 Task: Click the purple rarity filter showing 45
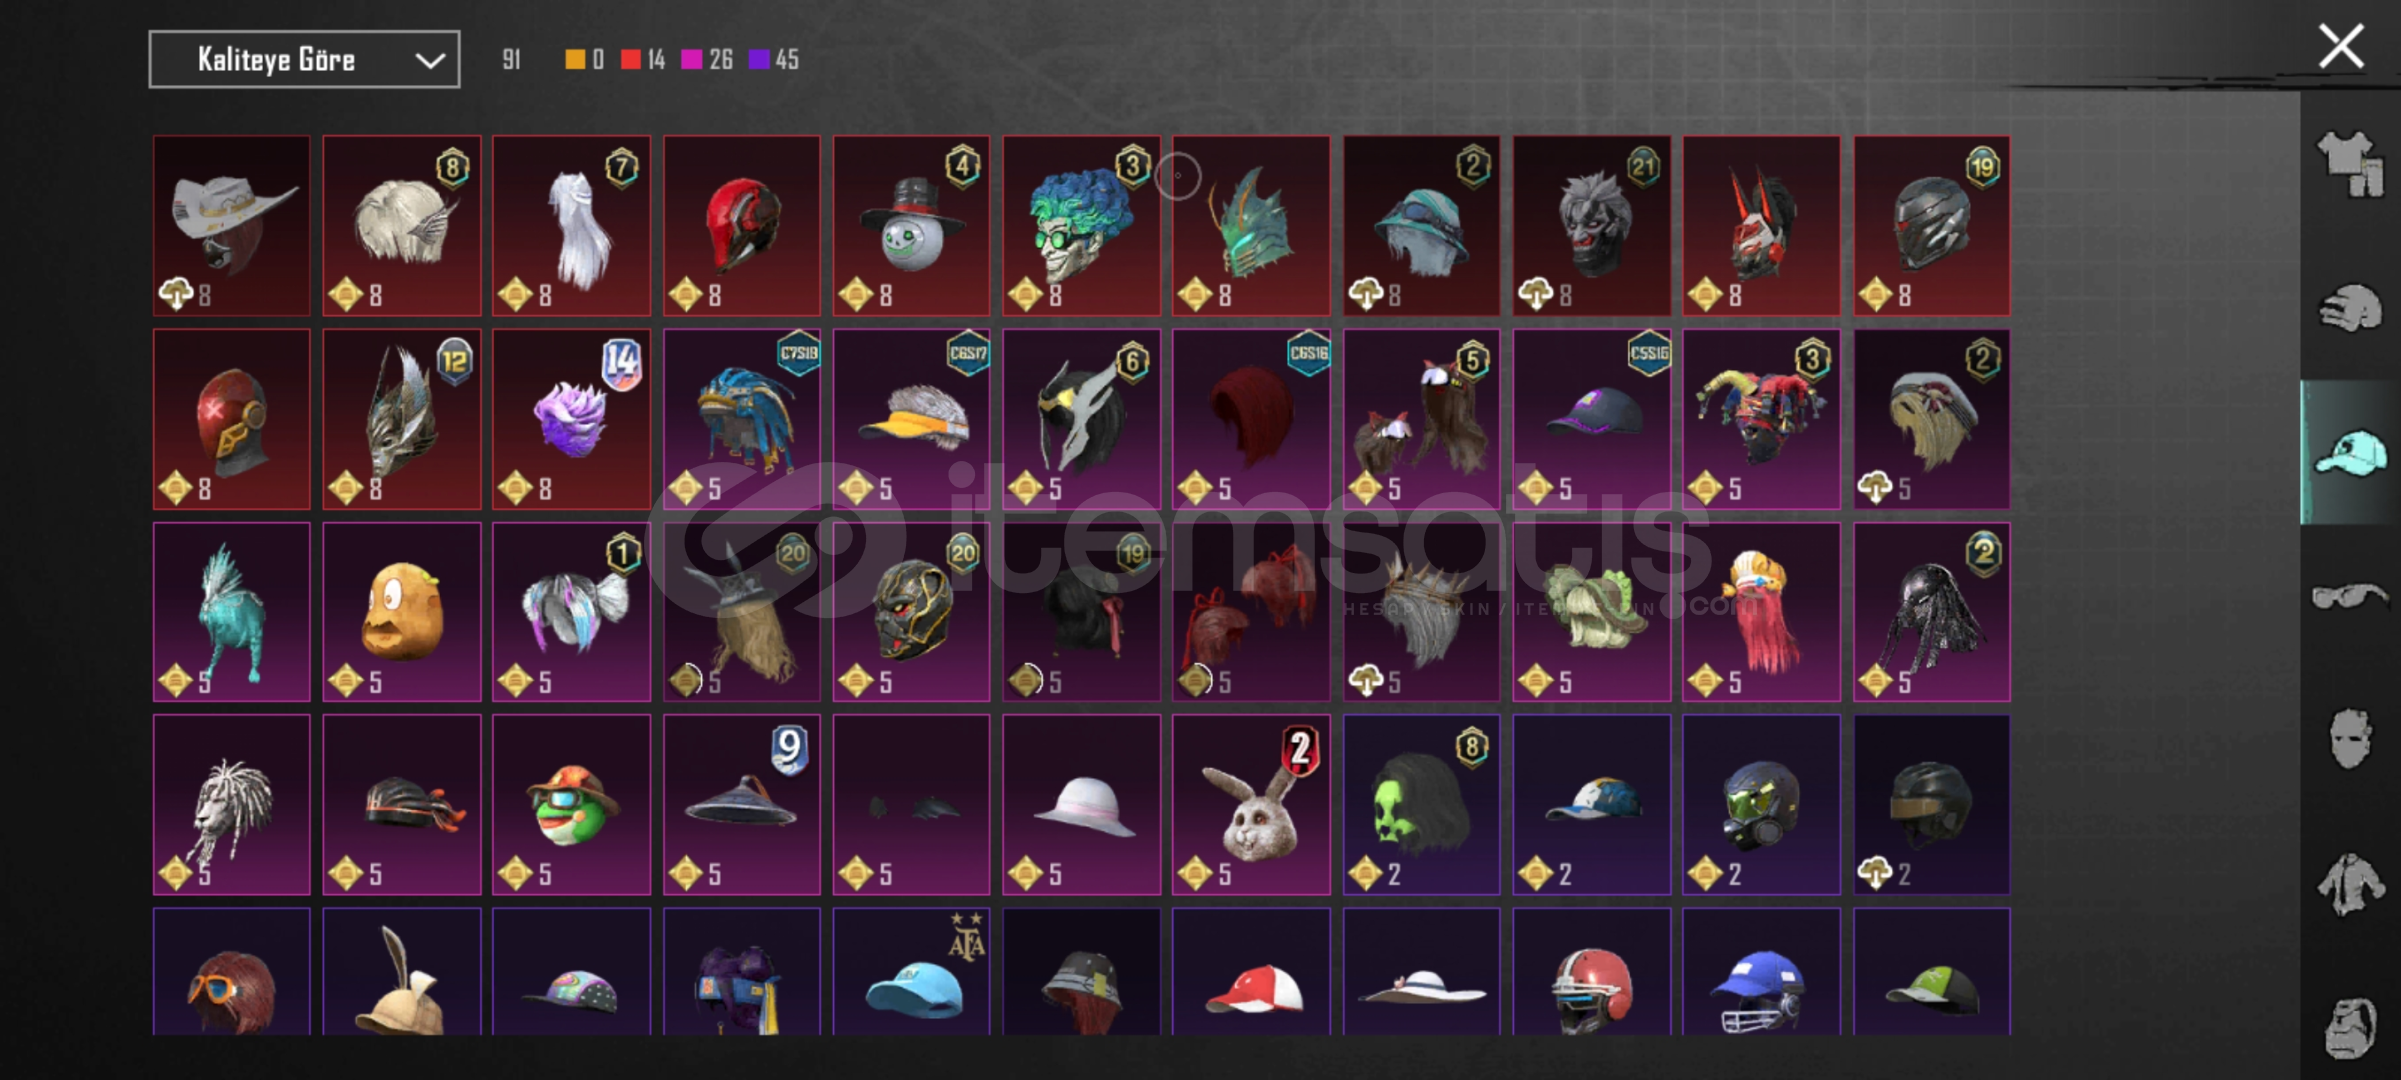pos(774,59)
